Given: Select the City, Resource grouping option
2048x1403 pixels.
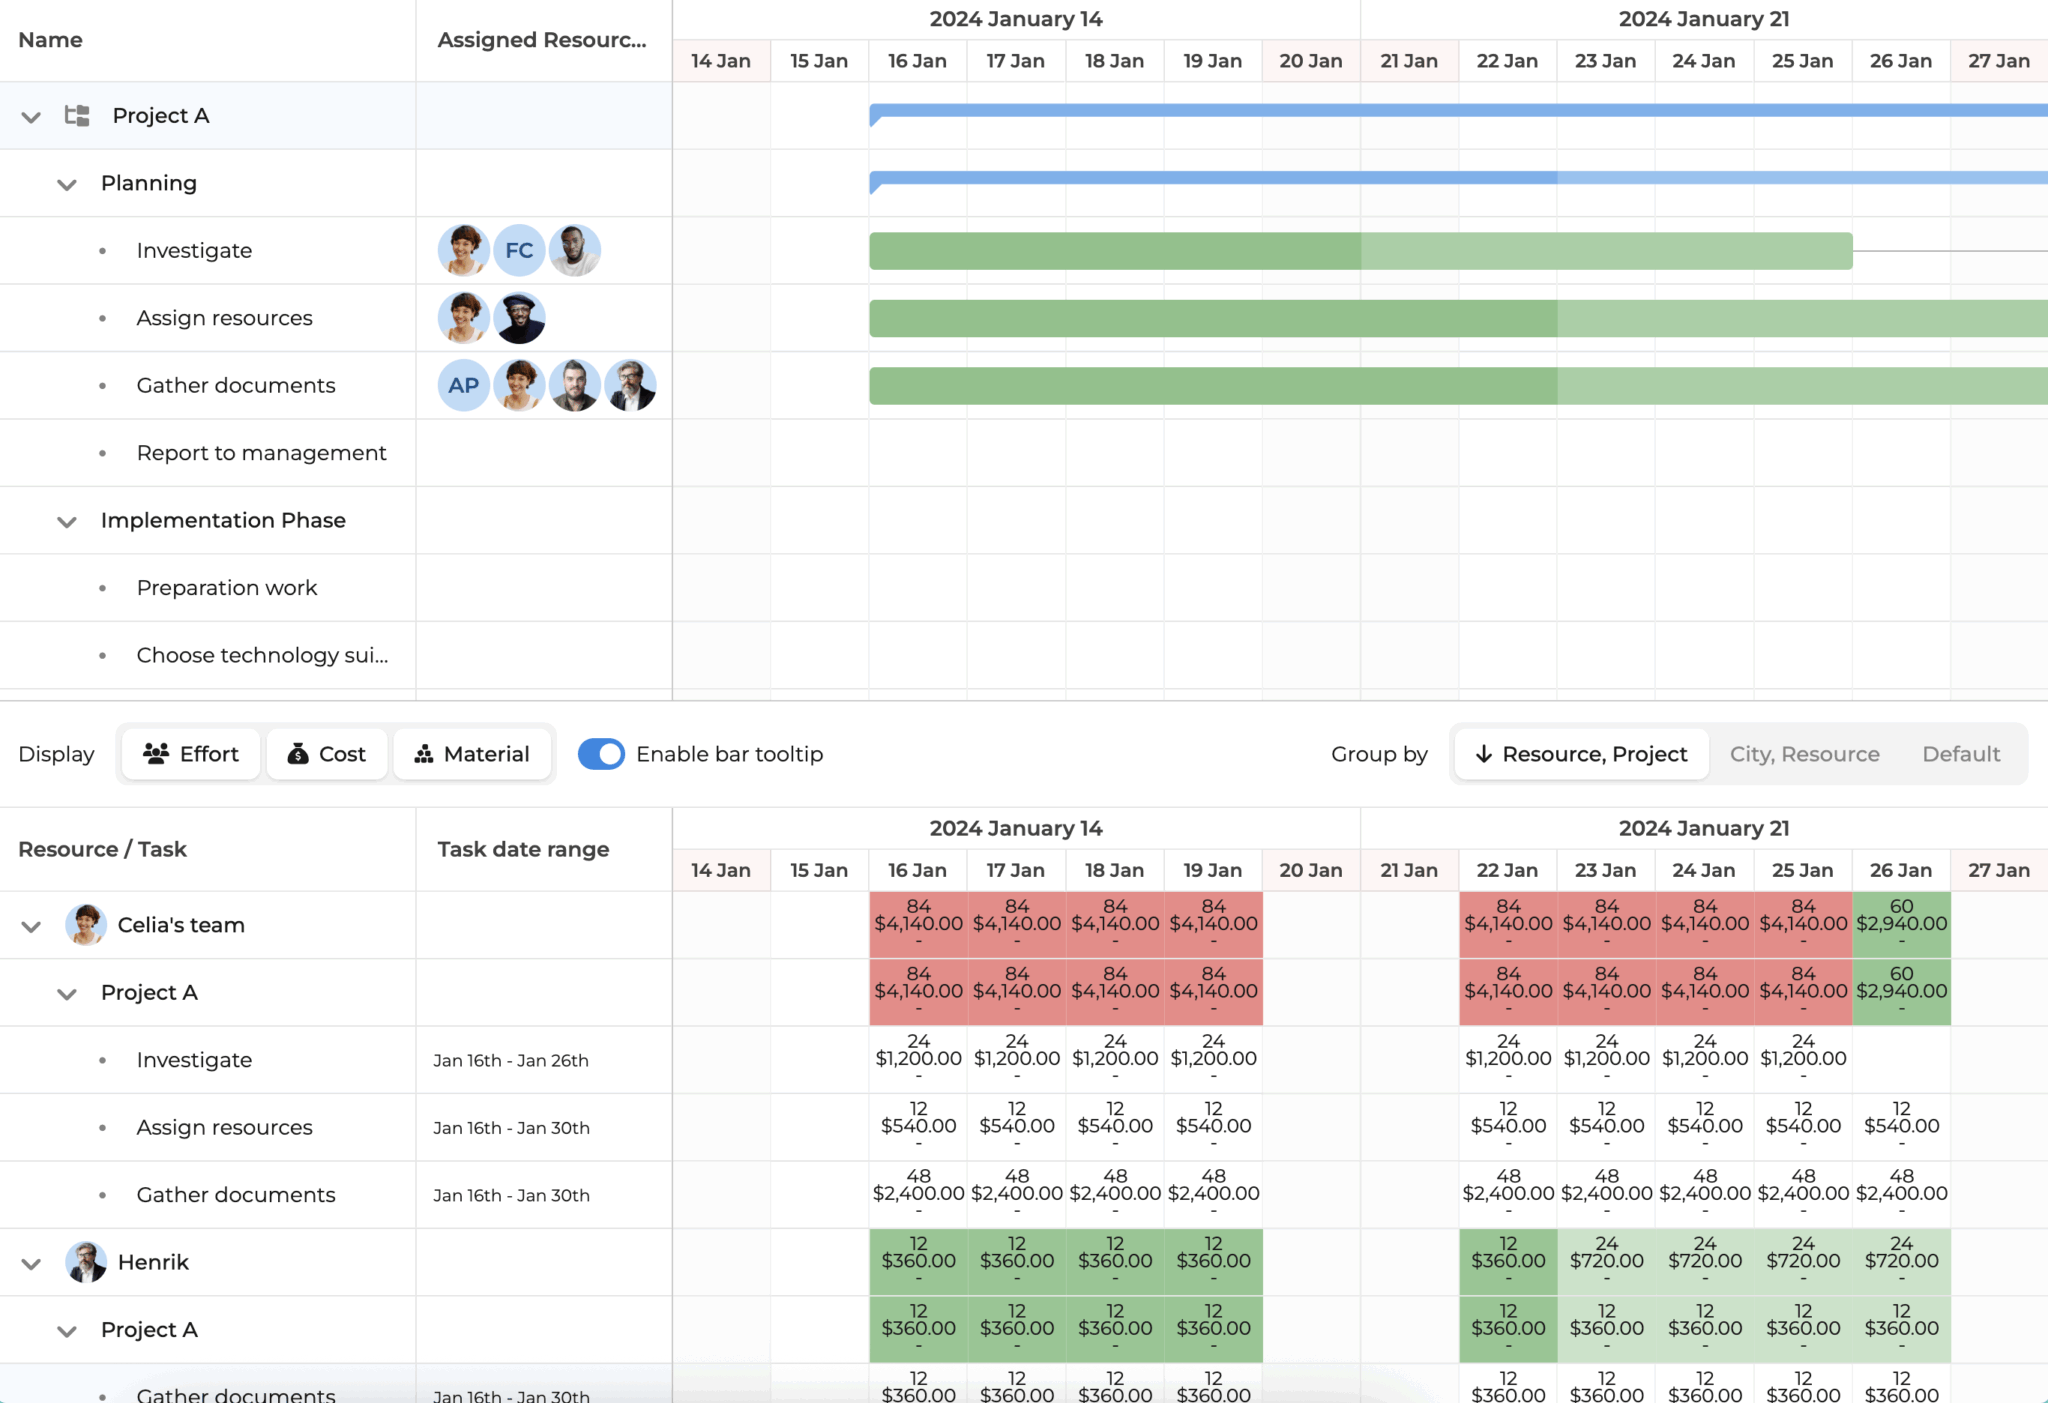Looking at the screenshot, I should pos(1804,754).
